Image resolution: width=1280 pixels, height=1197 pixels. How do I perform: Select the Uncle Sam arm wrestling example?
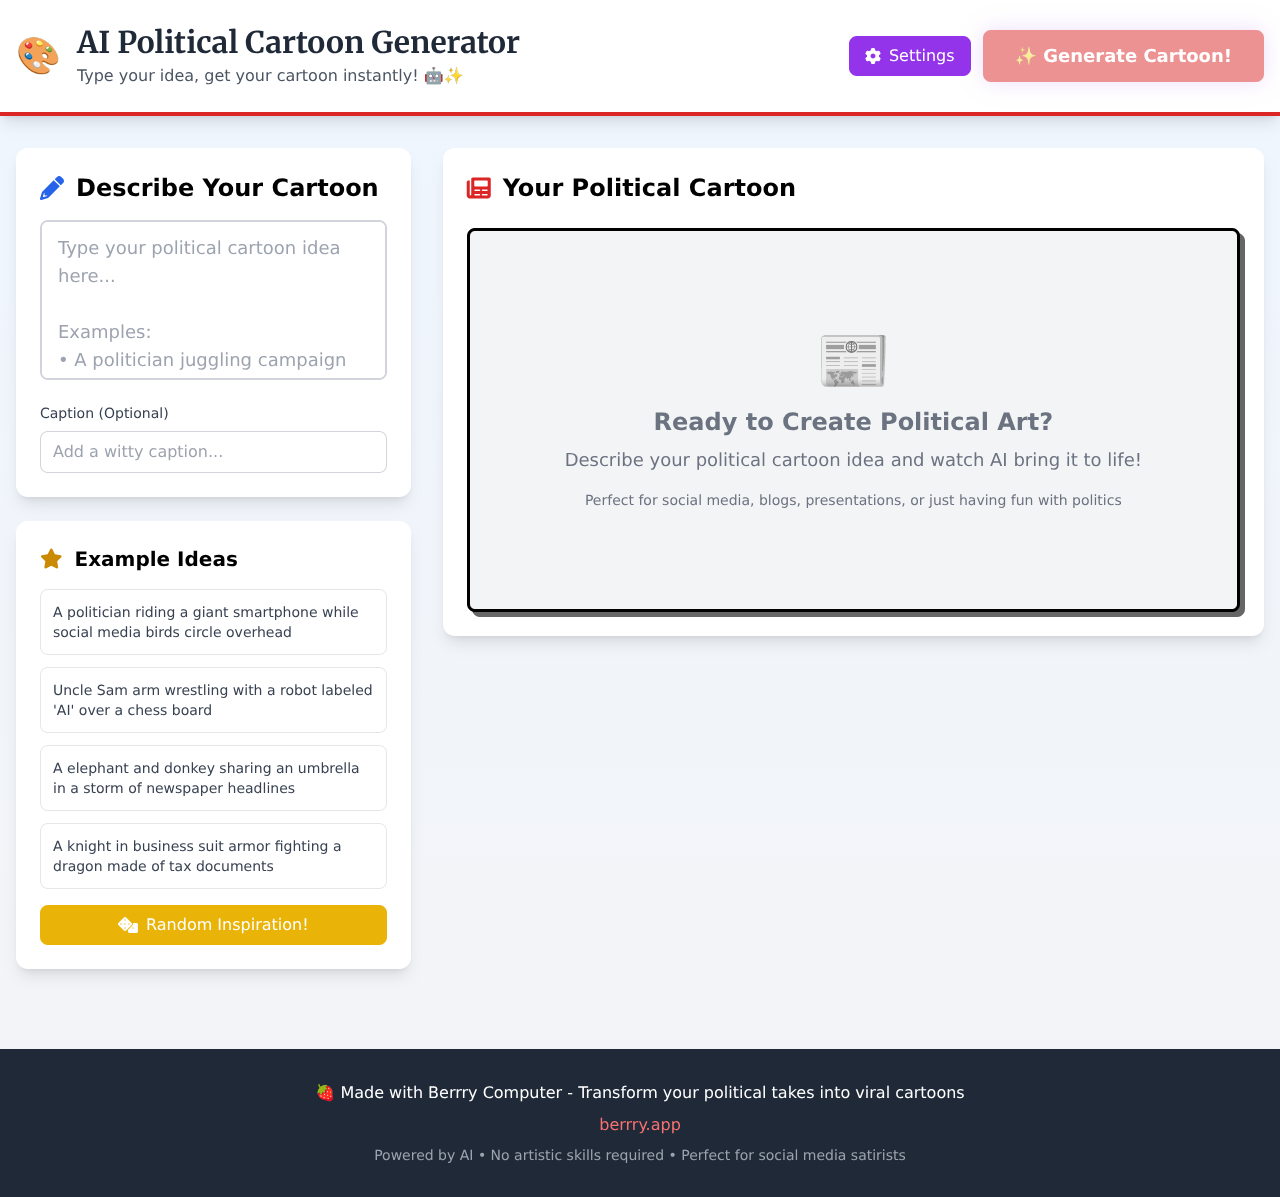point(213,699)
